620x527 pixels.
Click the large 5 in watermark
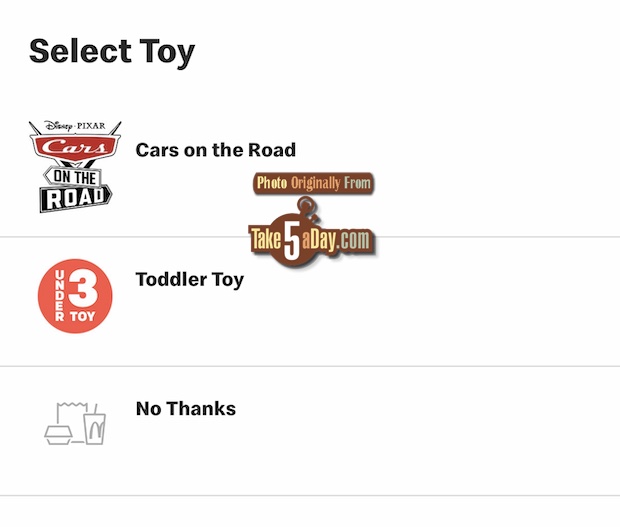292,241
